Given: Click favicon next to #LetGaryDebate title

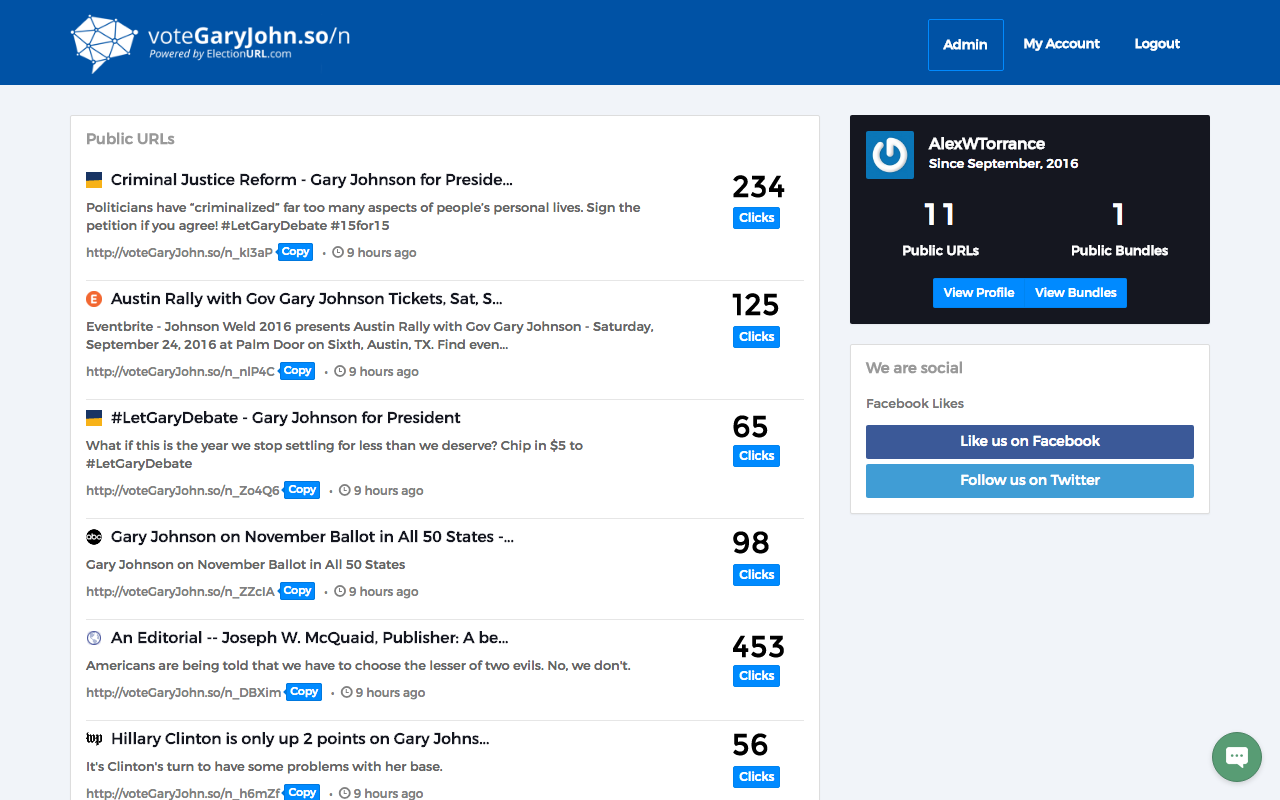Looking at the screenshot, I should pyautogui.click(x=94, y=418).
